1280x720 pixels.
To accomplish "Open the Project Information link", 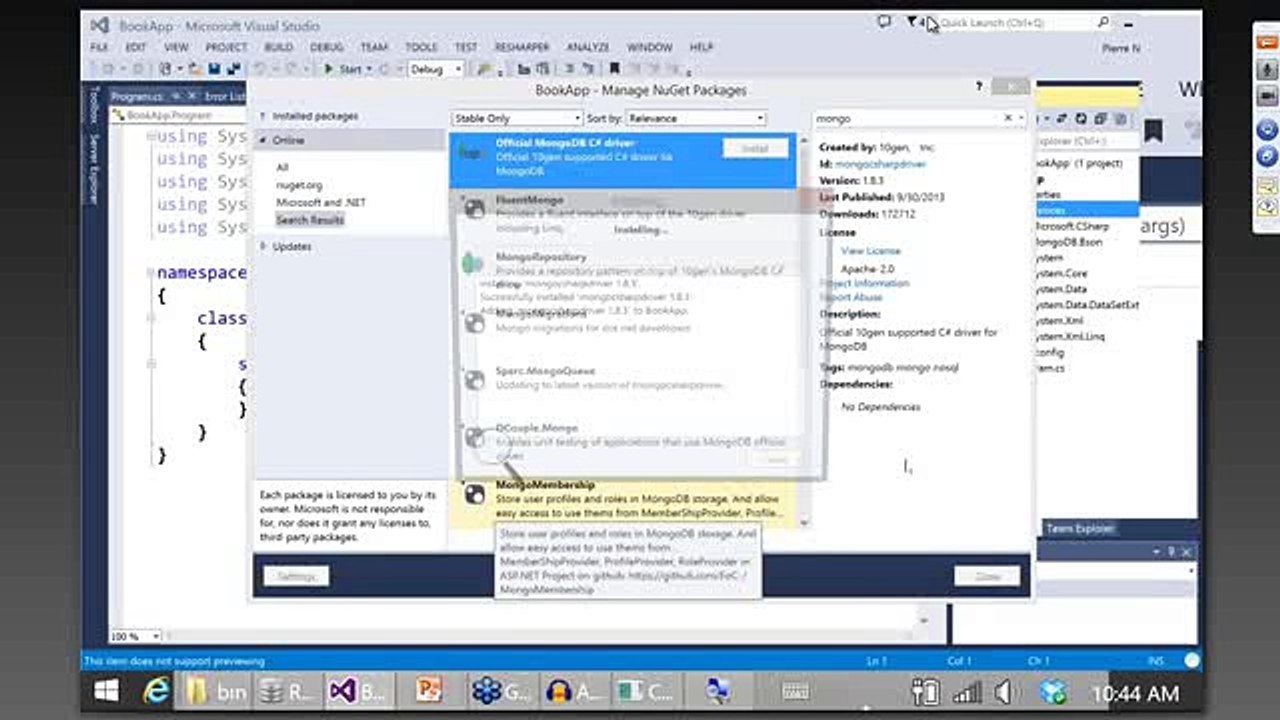I will pyautogui.click(x=865, y=283).
